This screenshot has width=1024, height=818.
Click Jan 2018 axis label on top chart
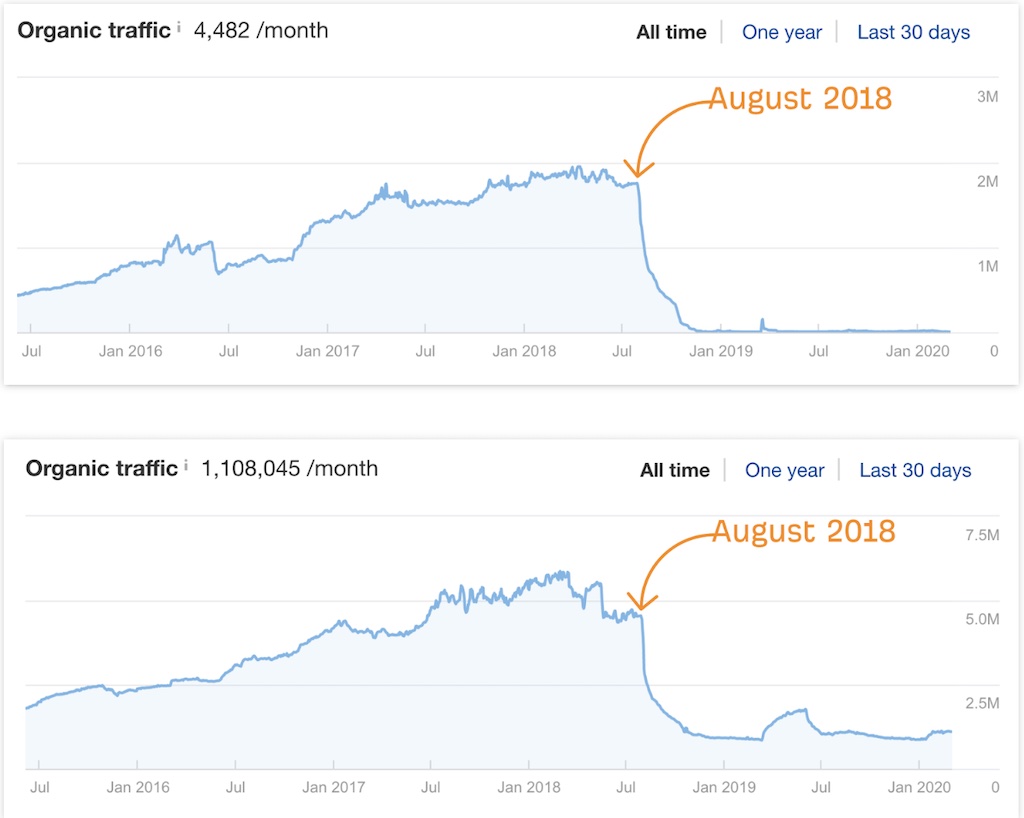pos(524,351)
